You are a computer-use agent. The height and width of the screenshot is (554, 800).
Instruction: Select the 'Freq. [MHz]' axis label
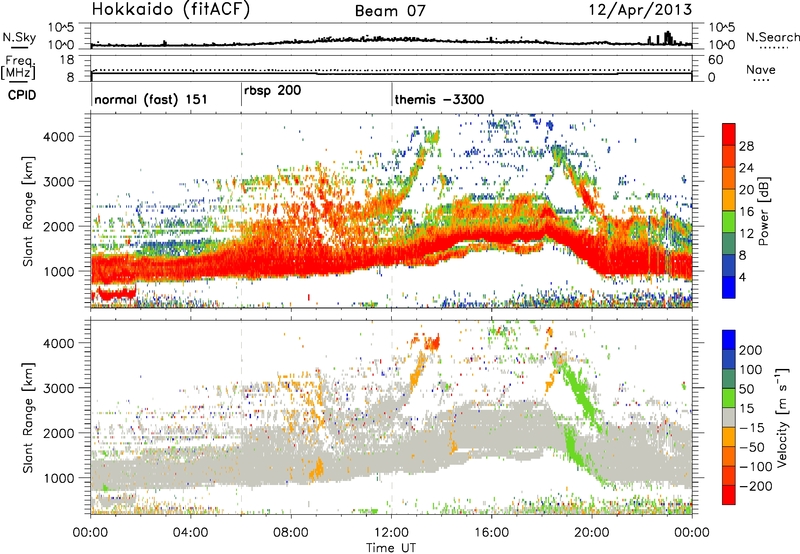click(x=19, y=68)
